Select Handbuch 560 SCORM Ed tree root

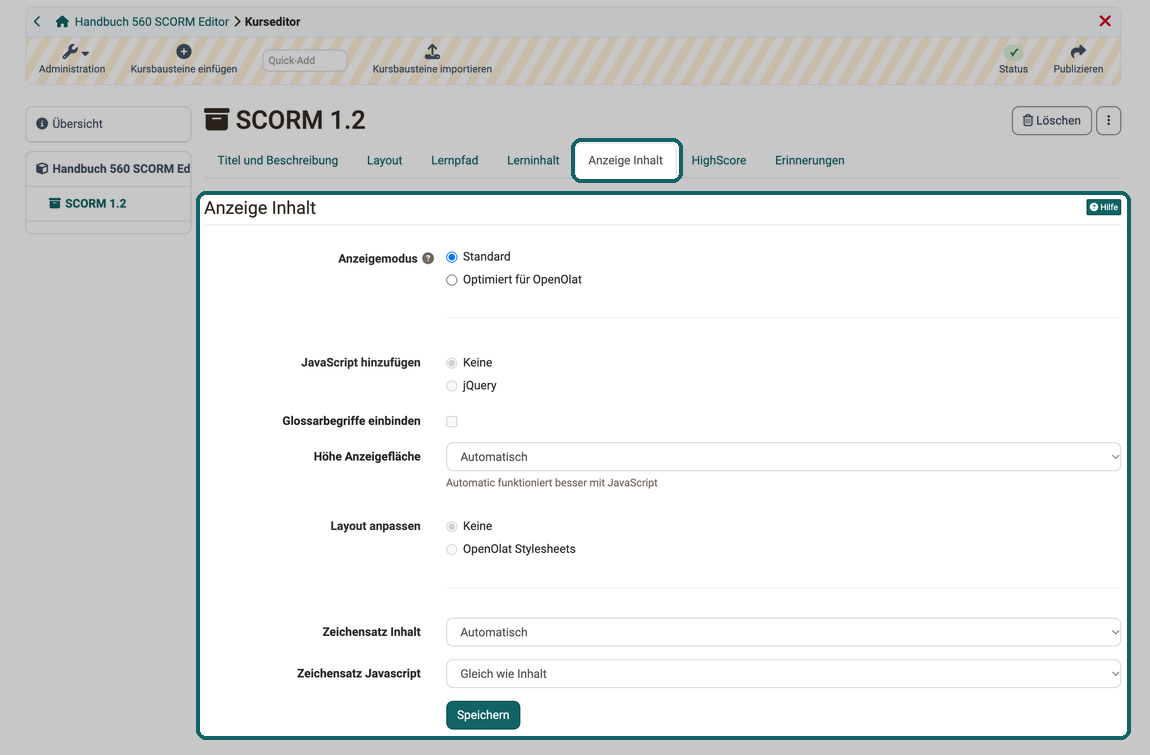(114, 169)
